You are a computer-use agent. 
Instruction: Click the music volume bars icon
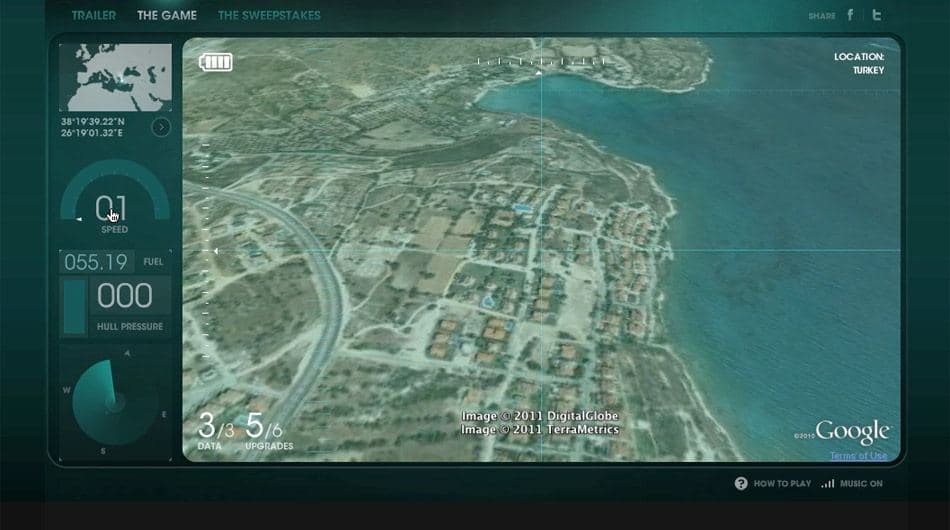[828, 483]
